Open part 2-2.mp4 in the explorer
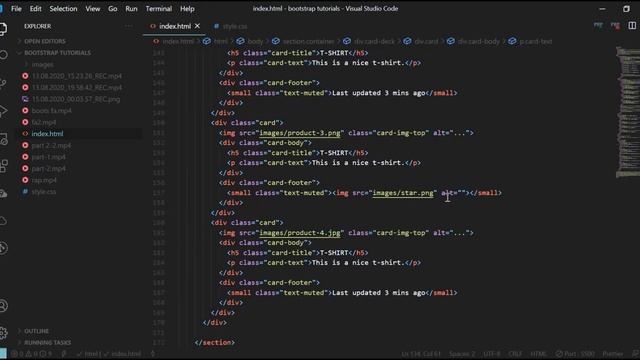 [51, 145]
